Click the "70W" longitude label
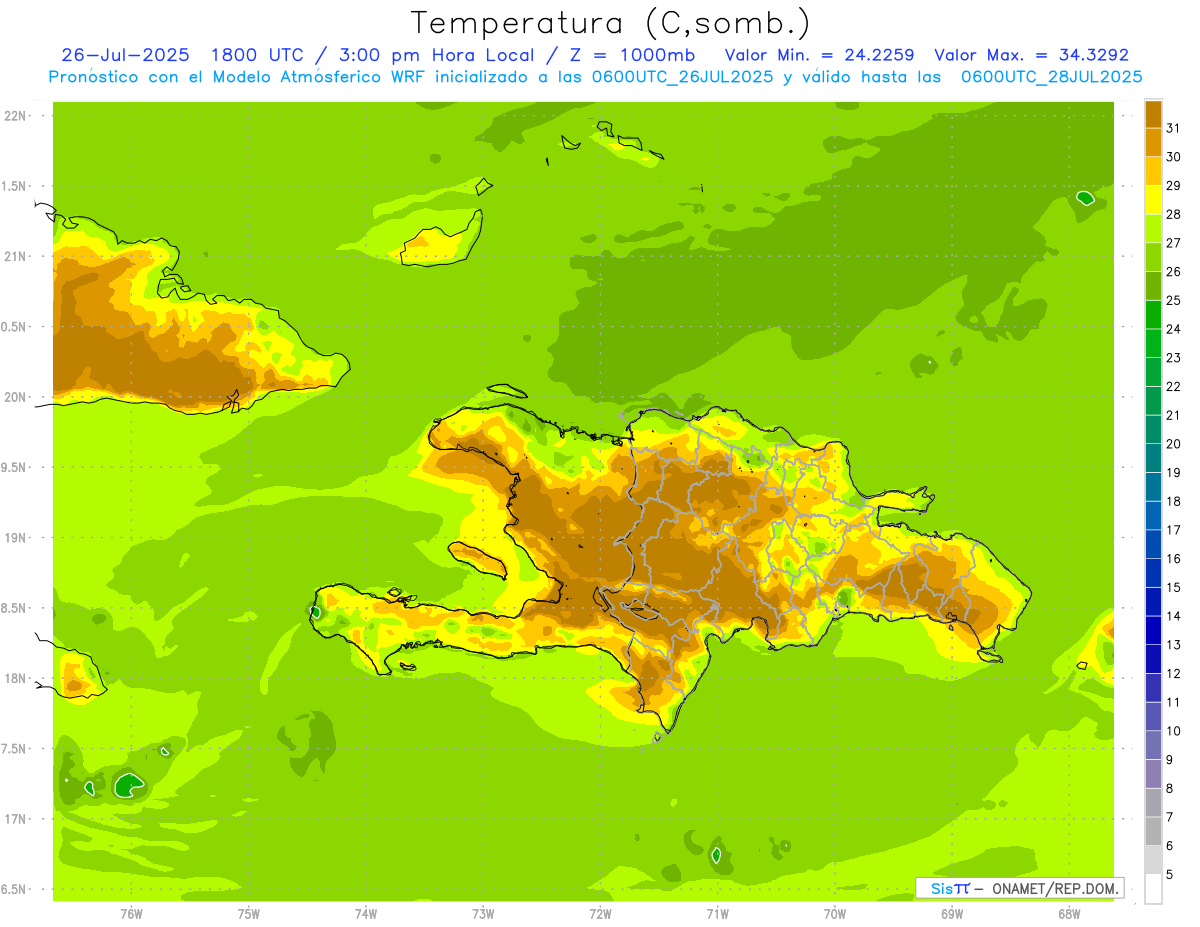 pyautogui.click(x=835, y=914)
